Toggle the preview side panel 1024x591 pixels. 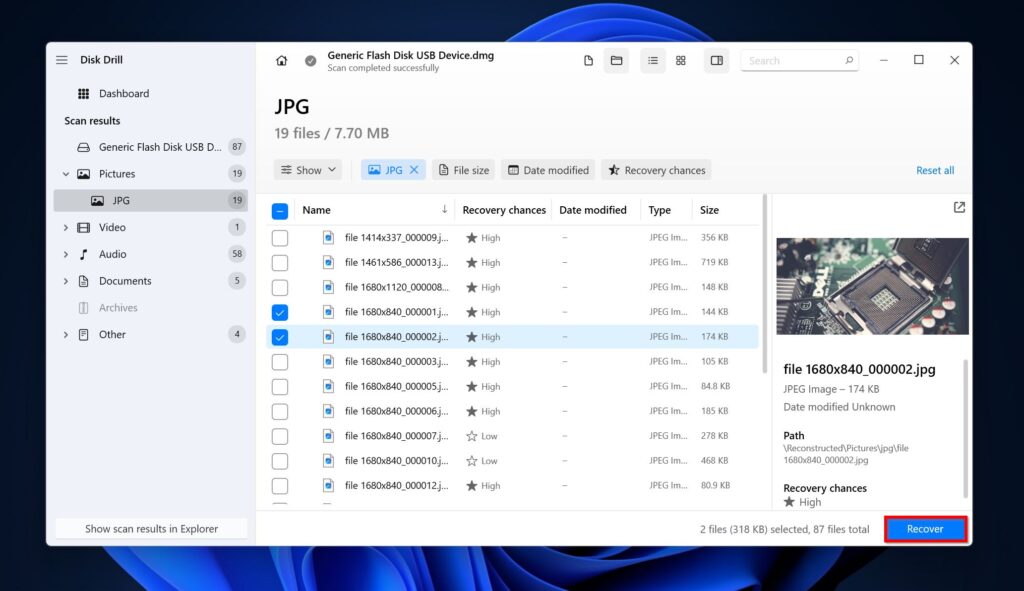716,60
